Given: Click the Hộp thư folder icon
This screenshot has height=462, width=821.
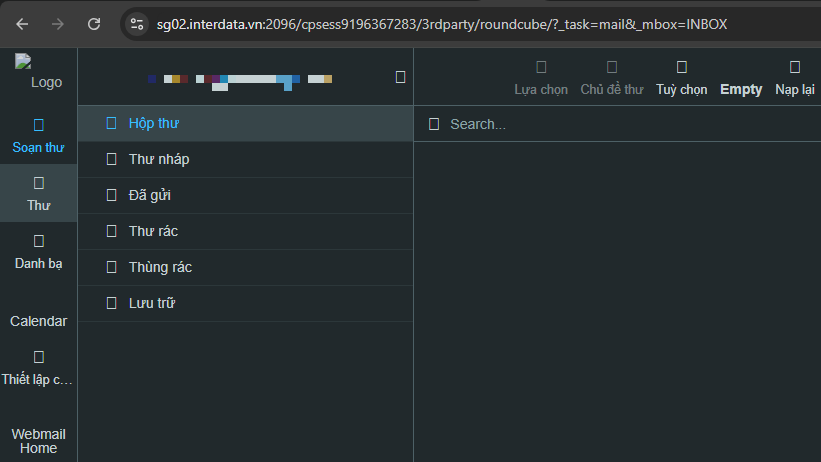Looking at the screenshot, I should [x=112, y=123].
